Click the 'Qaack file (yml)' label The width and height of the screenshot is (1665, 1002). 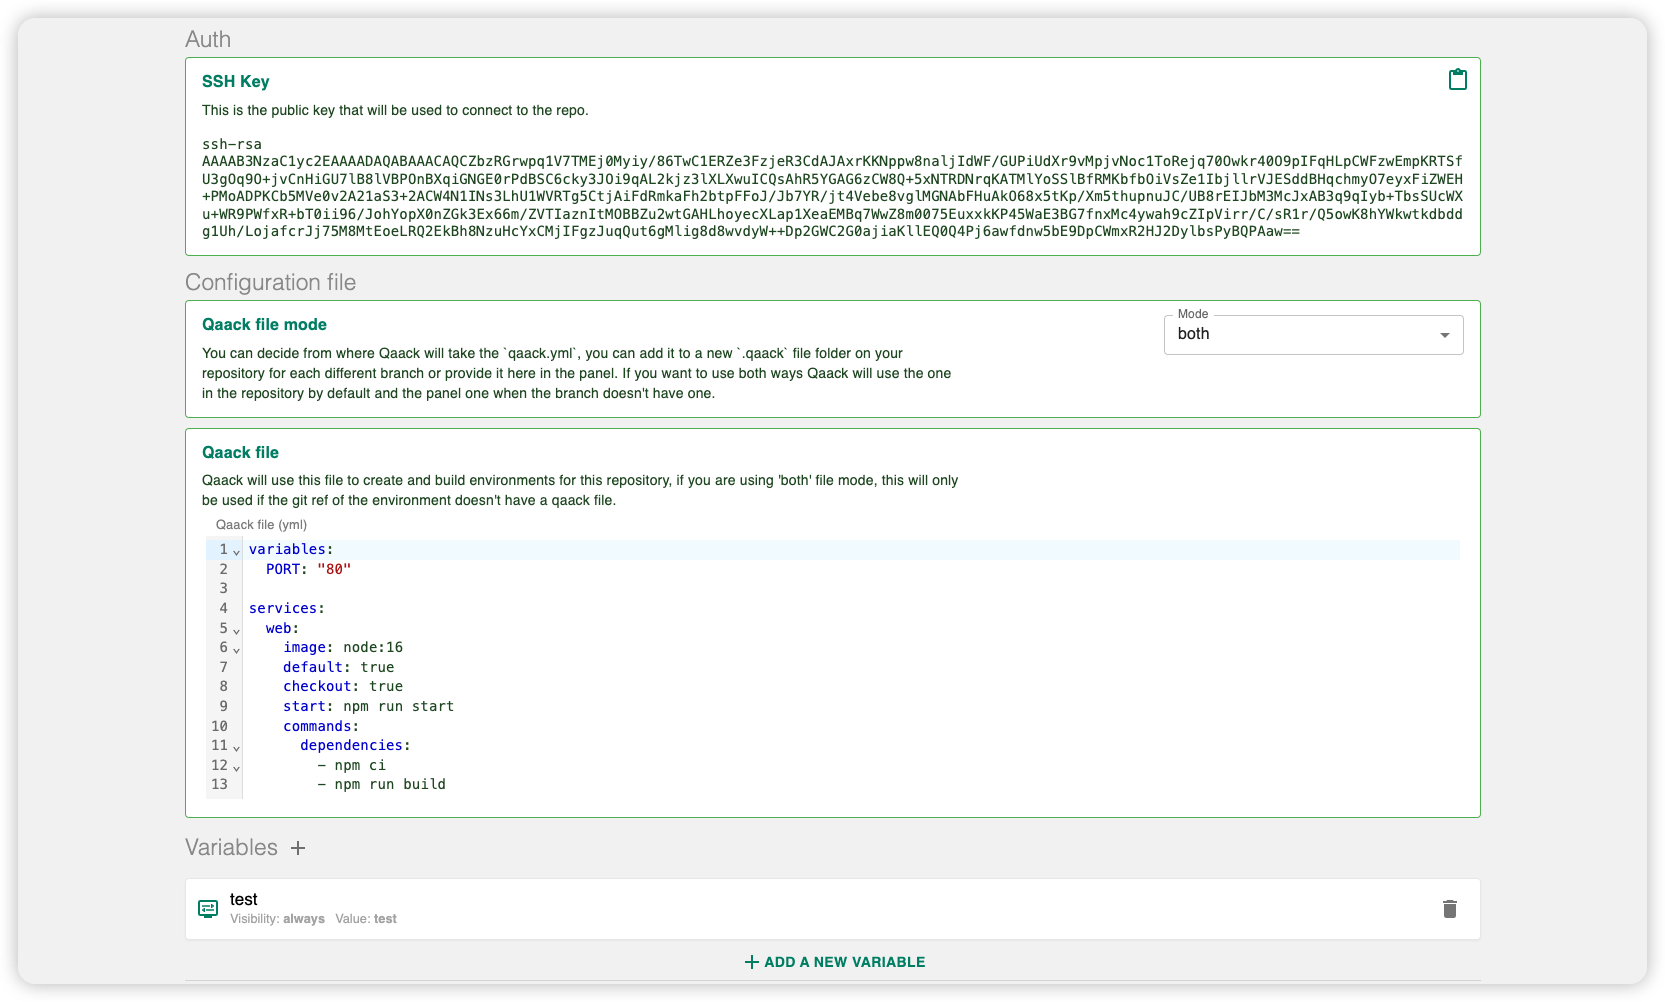pos(261,525)
